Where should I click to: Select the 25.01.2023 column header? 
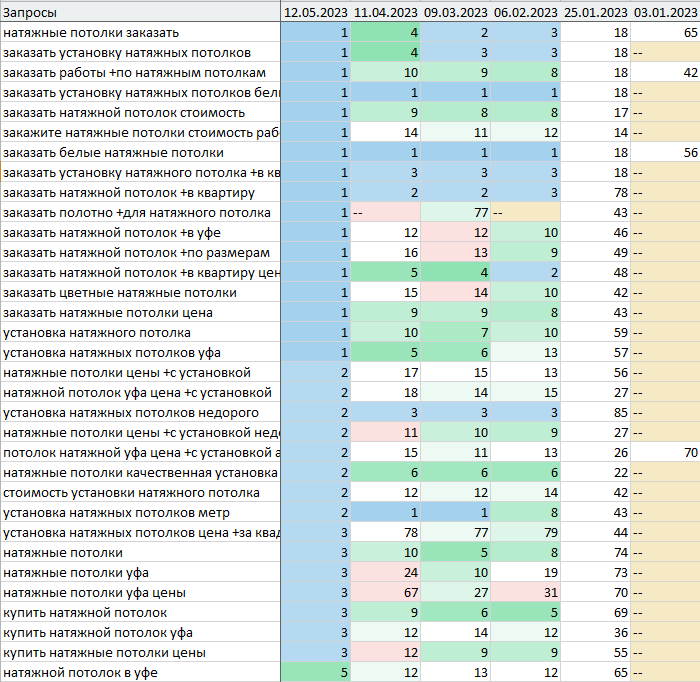click(x=596, y=12)
